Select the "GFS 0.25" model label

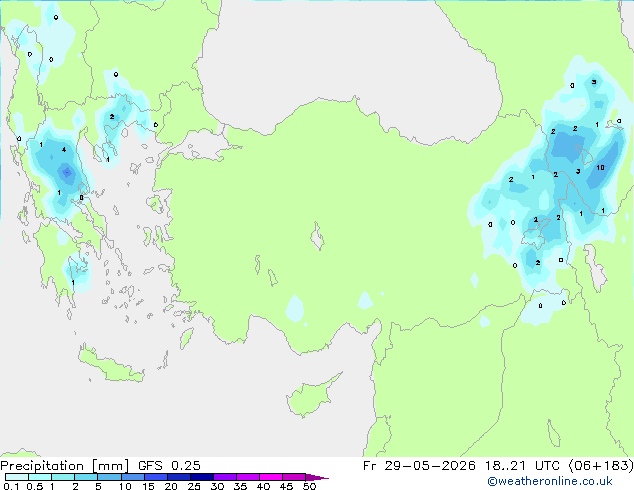tap(169, 466)
